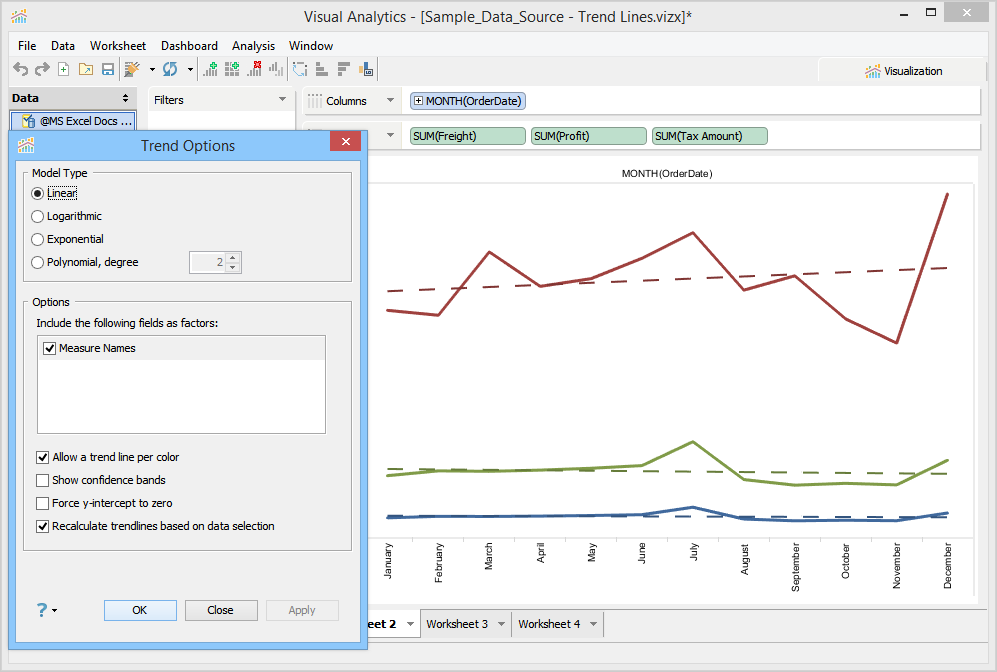Open the Worksheet 2 tab dropdown
The height and width of the screenshot is (672, 997).
410,624
